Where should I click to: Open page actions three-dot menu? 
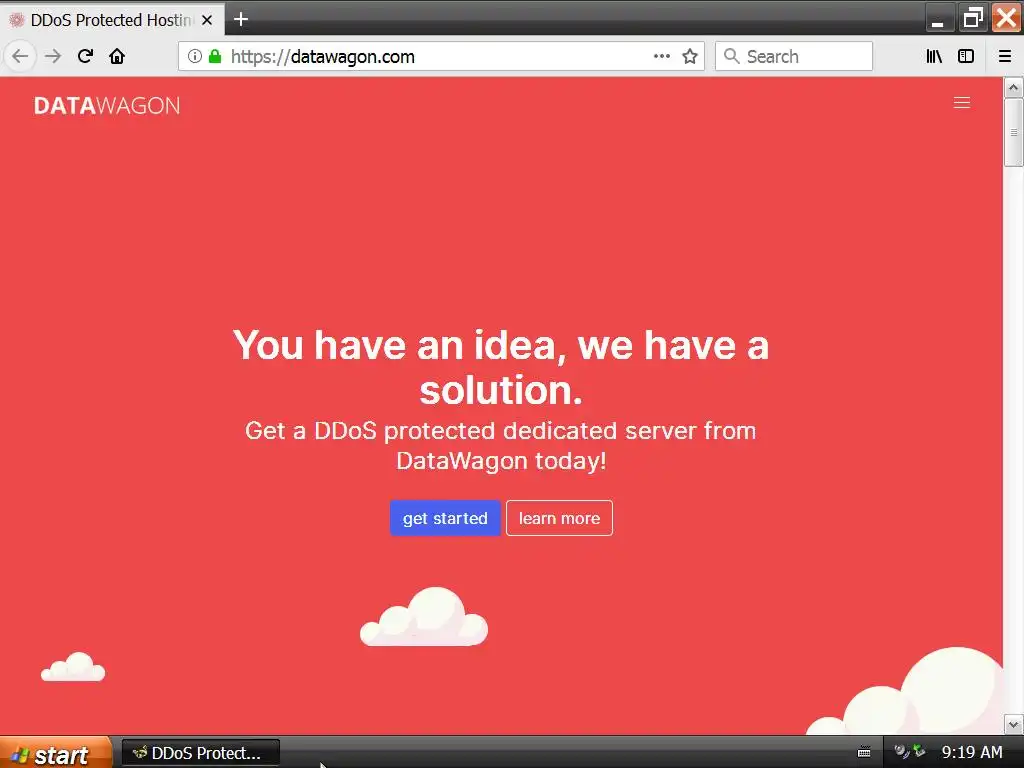tap(662, 56)
